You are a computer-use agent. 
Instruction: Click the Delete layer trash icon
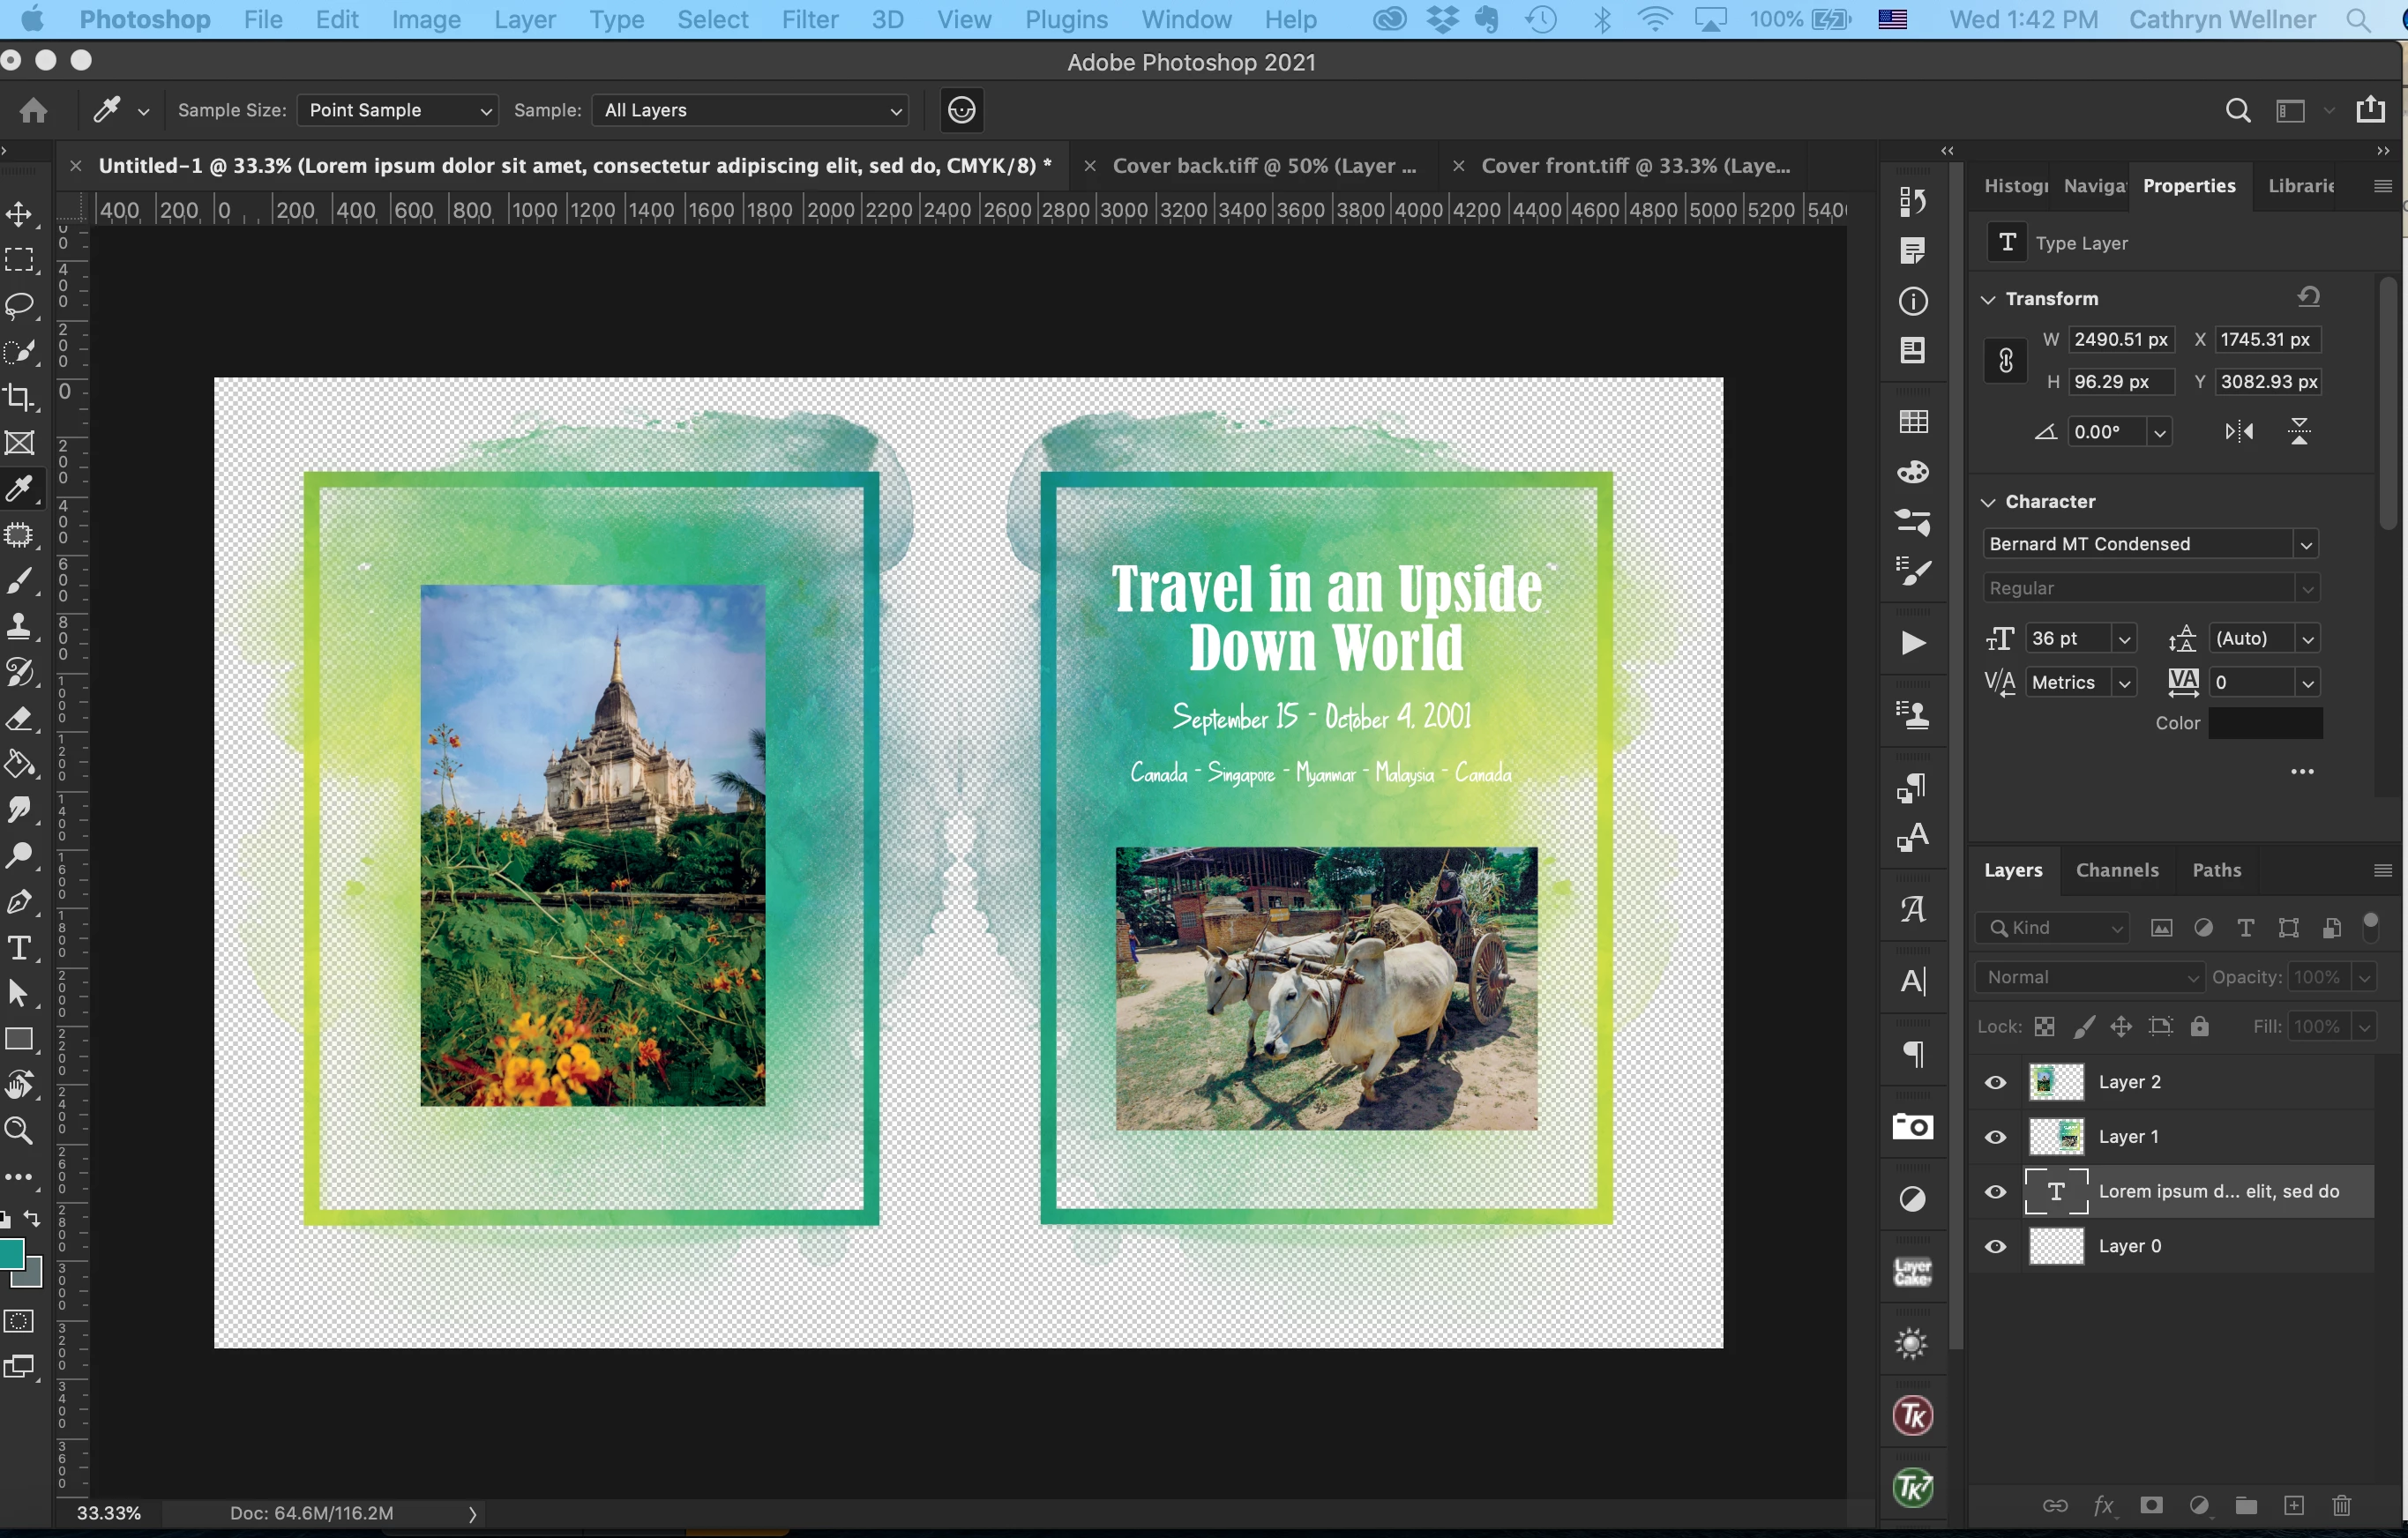point(2341,1505)
